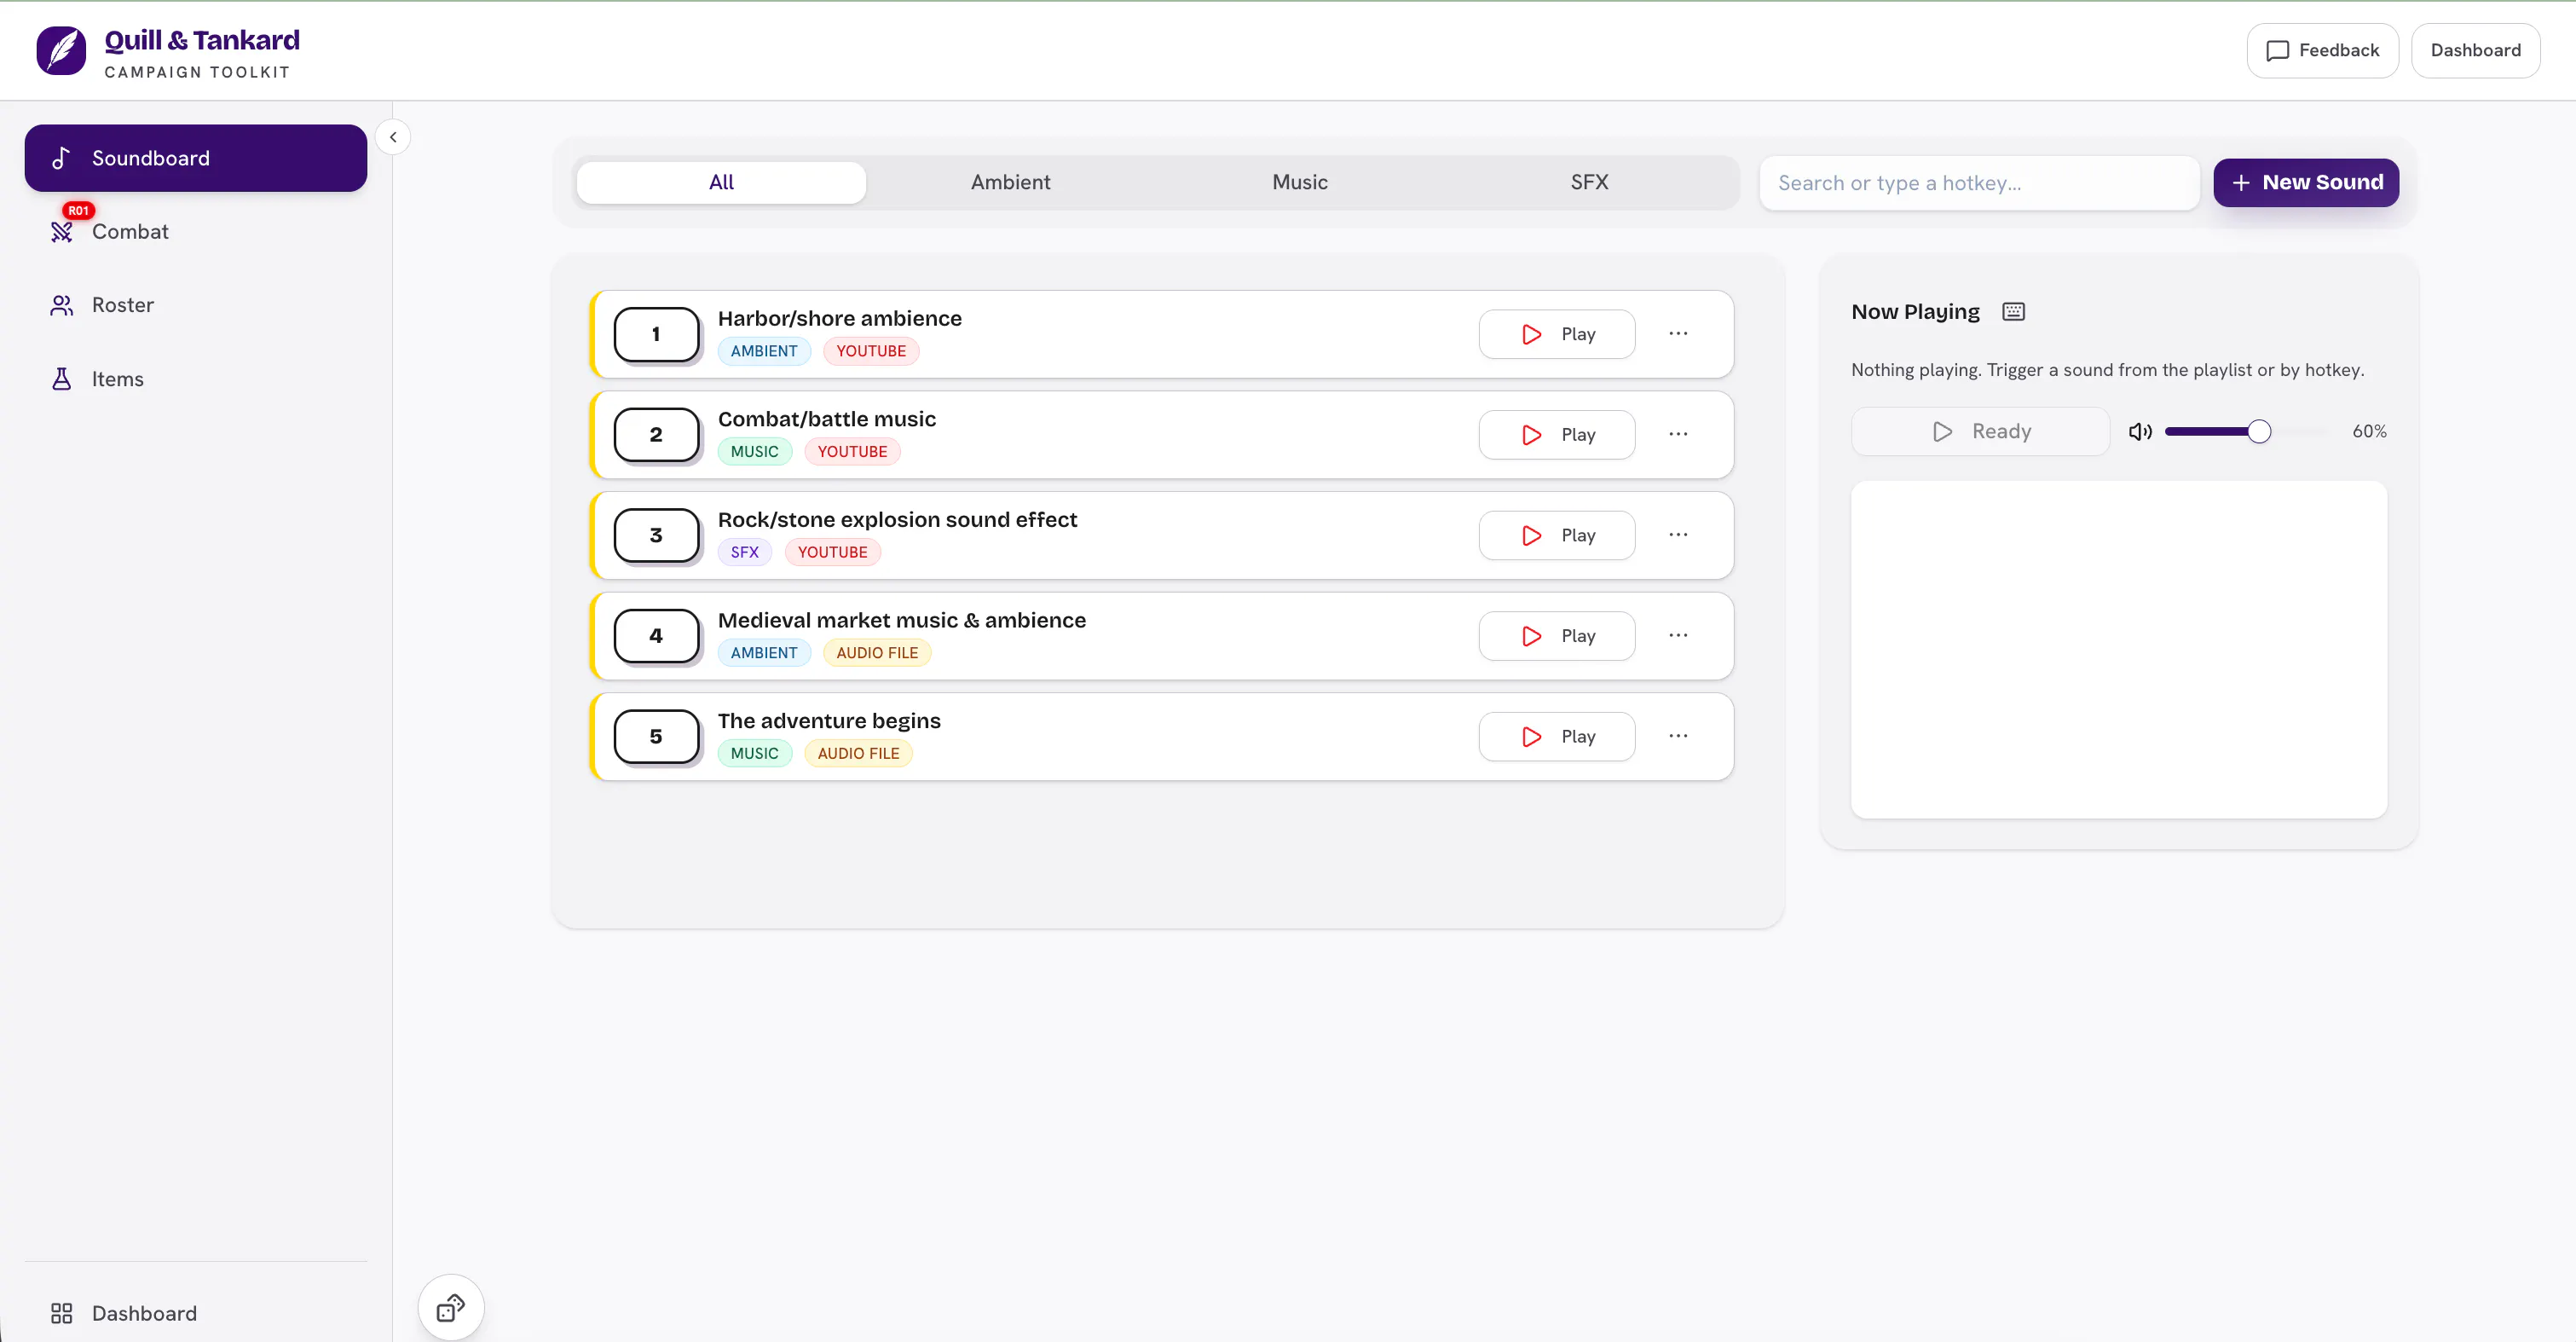Click the Rock/stone explosion sound effect title
The height and width of the screenshot is (1342, 2576).
(x=897, y=520)
